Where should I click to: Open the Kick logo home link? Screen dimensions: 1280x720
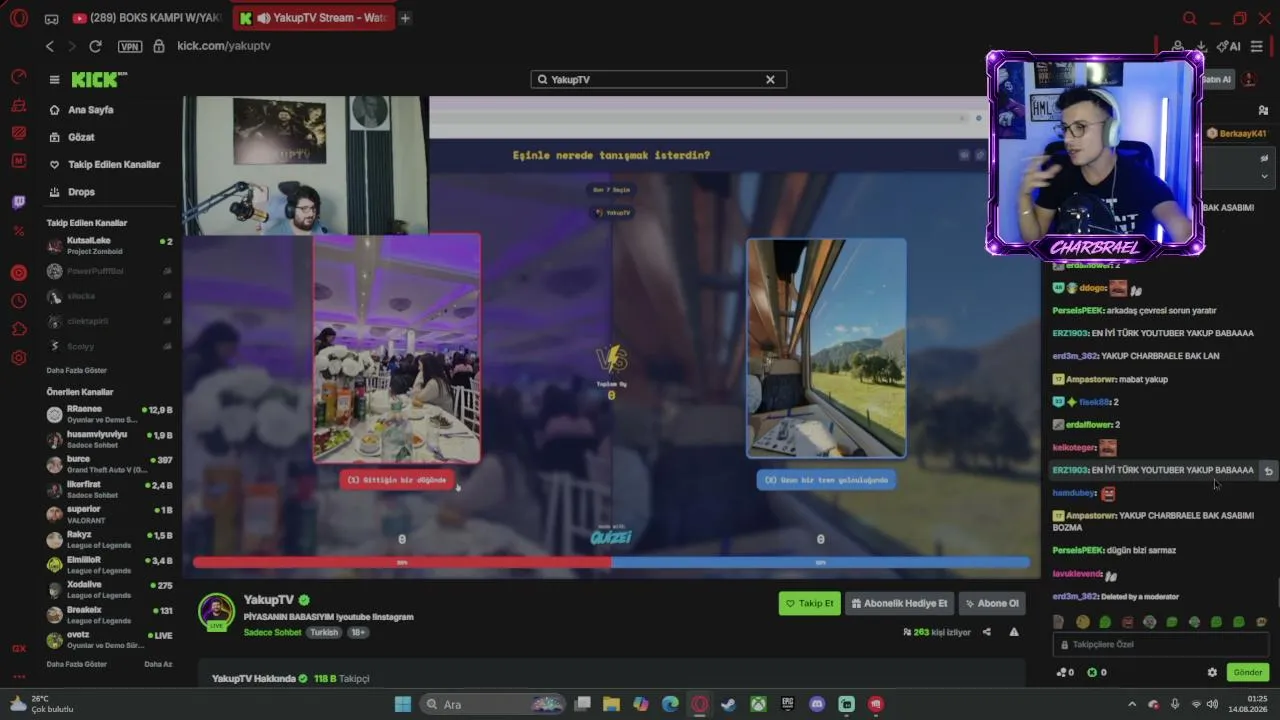pyautogui.click(x=99, y=80)
